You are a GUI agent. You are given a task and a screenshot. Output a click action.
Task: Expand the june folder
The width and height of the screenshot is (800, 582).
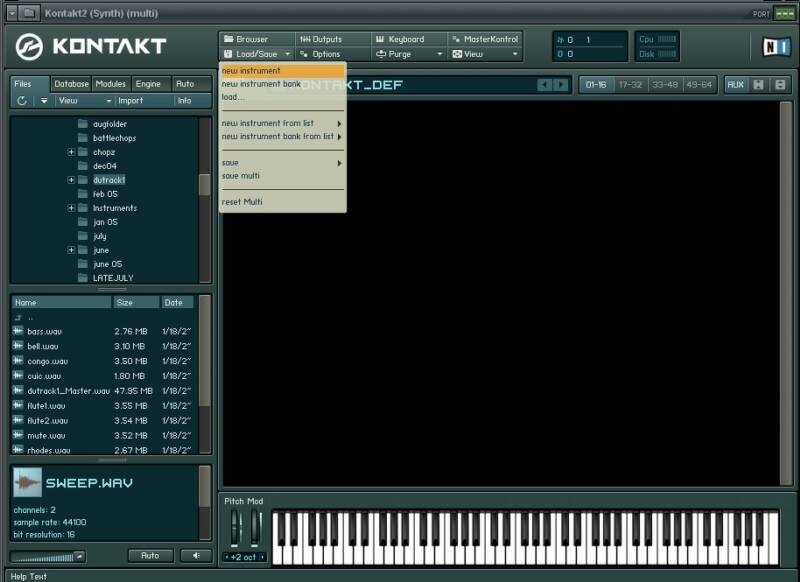click(x=71, y=250)
